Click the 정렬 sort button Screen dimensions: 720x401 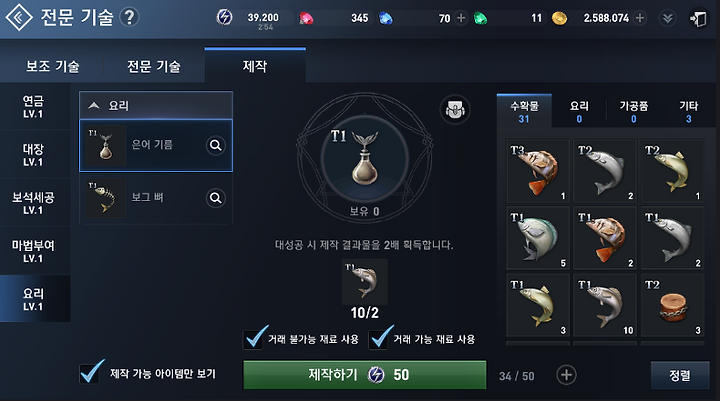pos(680,375)
